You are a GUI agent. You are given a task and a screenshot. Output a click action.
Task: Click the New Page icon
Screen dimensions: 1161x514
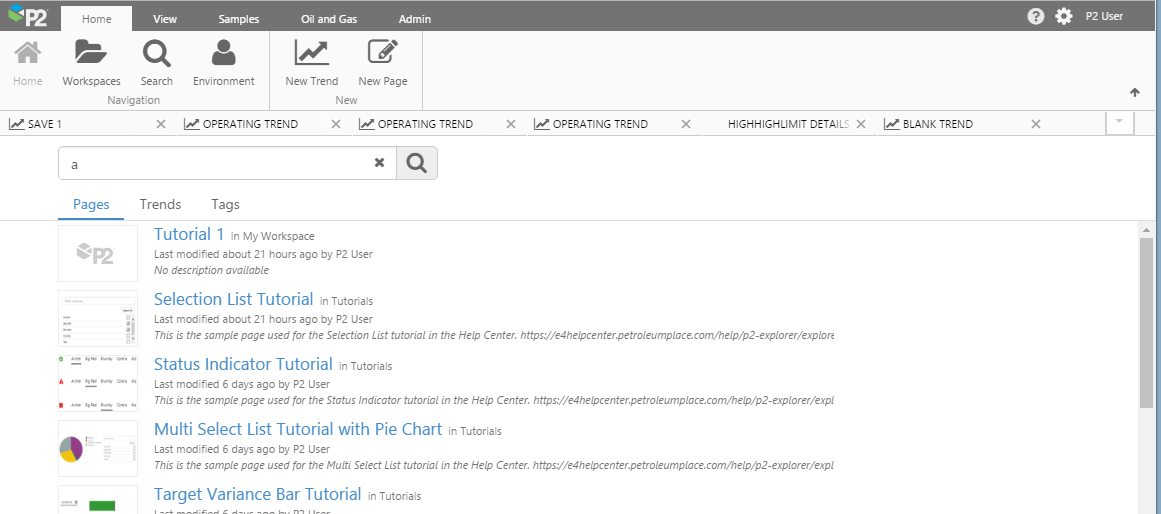pos(382,54)
